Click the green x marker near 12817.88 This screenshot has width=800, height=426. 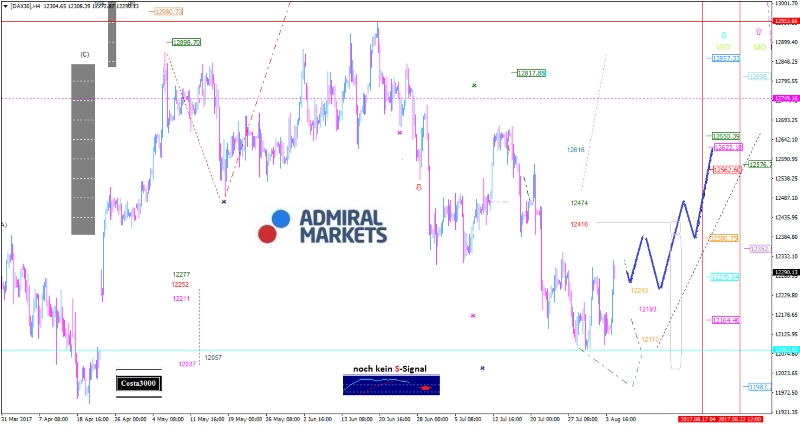coord(474,86)
